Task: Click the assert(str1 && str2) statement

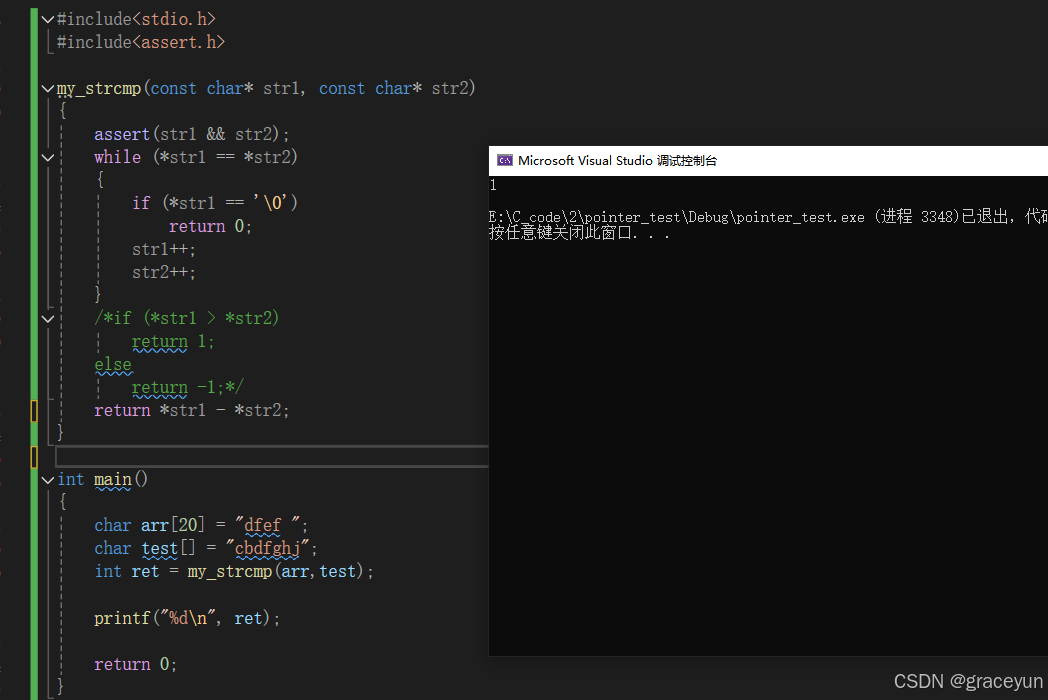Action: pyautogui.click(x=191, y=134)
